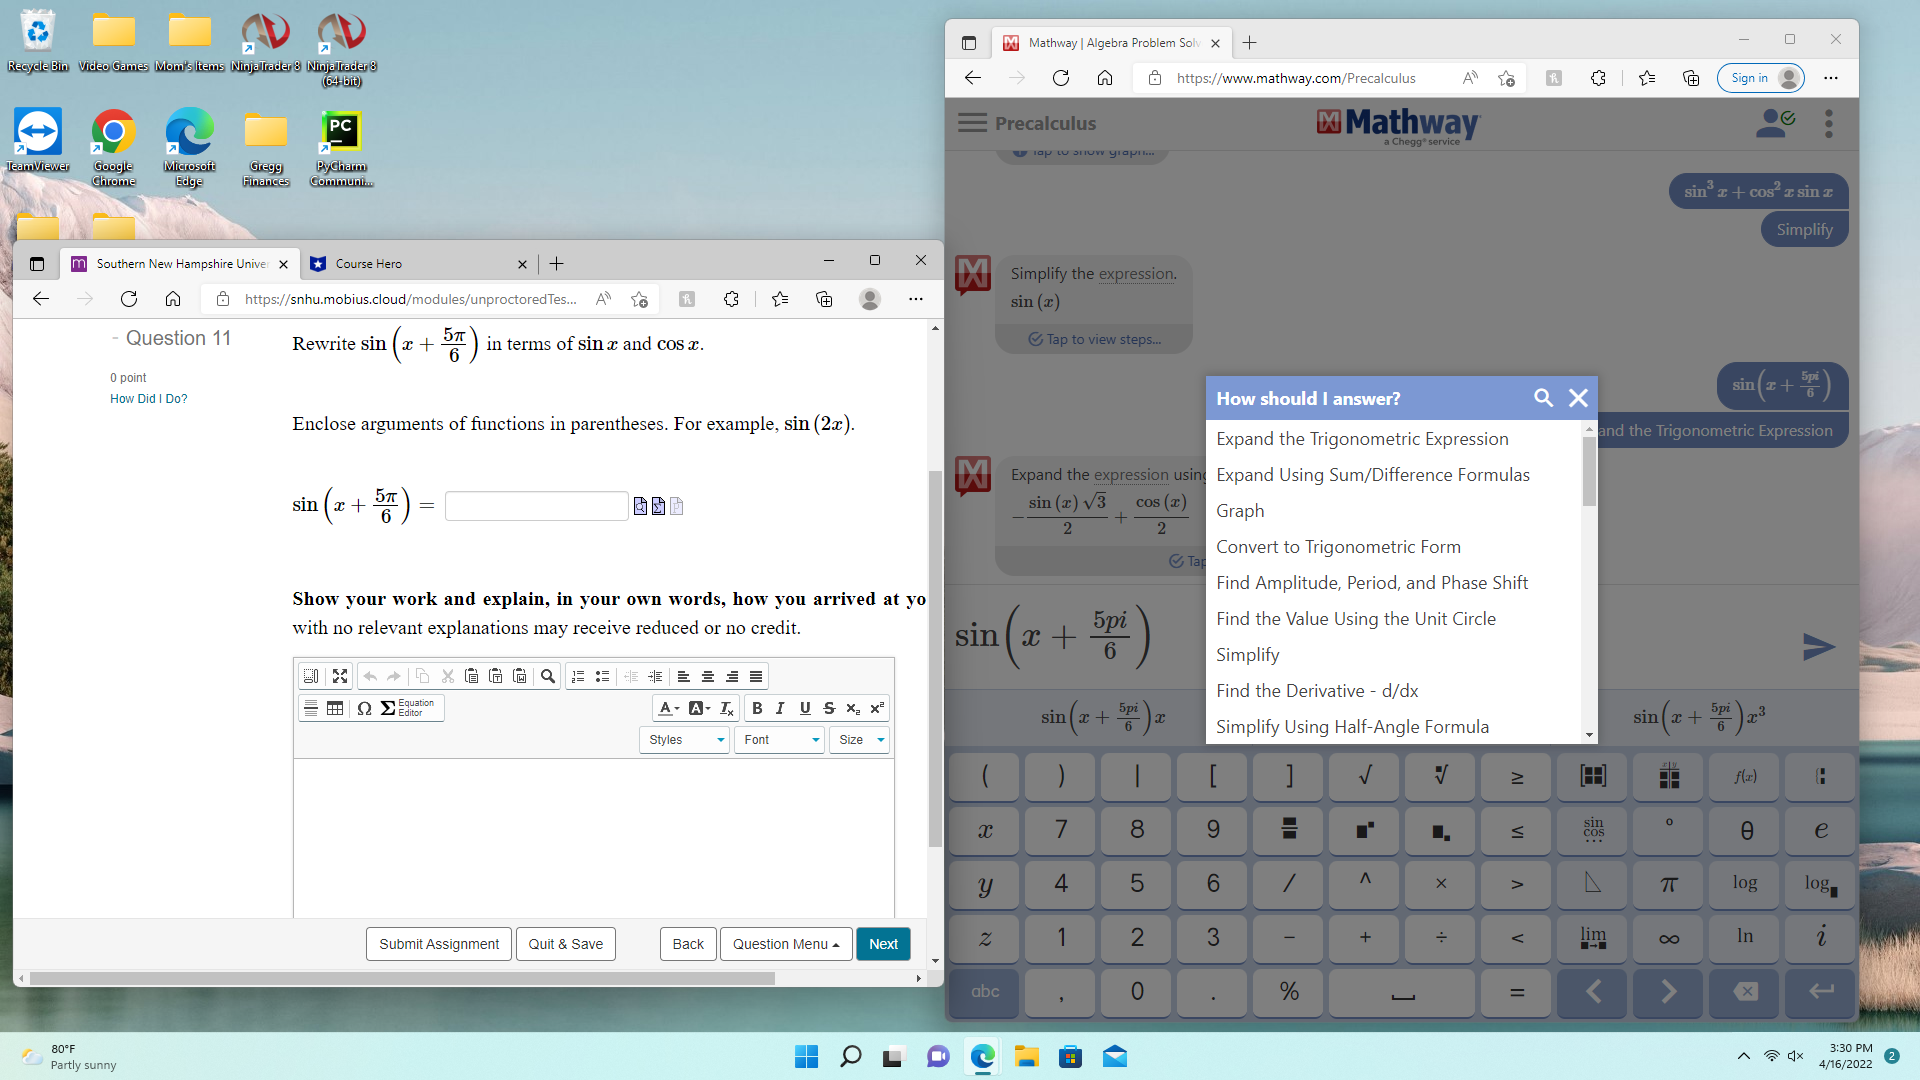
Task: Open the Styles dropdown
Action: (683, 740)
